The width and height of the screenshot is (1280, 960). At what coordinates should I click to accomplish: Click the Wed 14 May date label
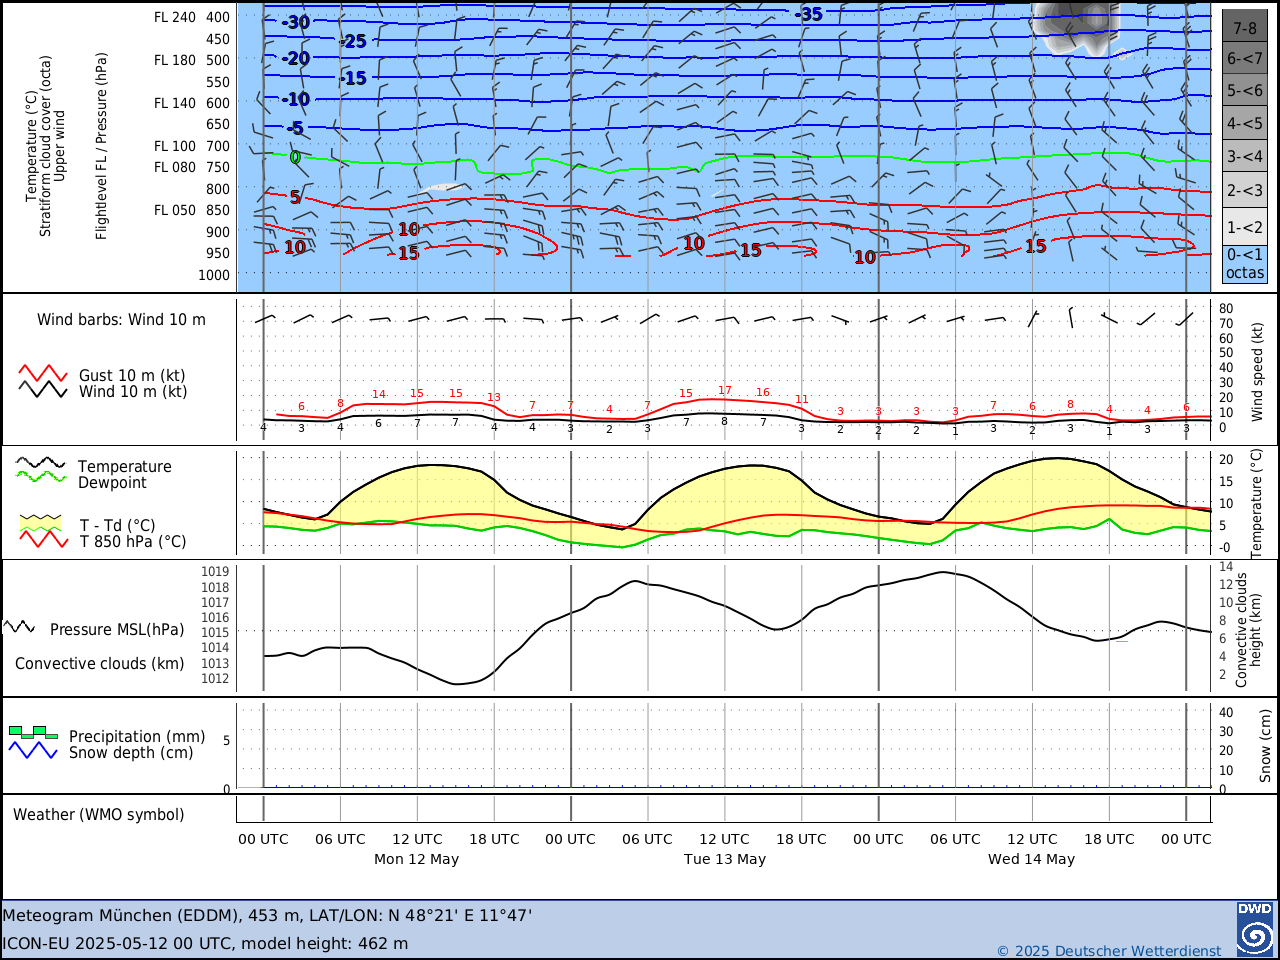(1031, 859)
